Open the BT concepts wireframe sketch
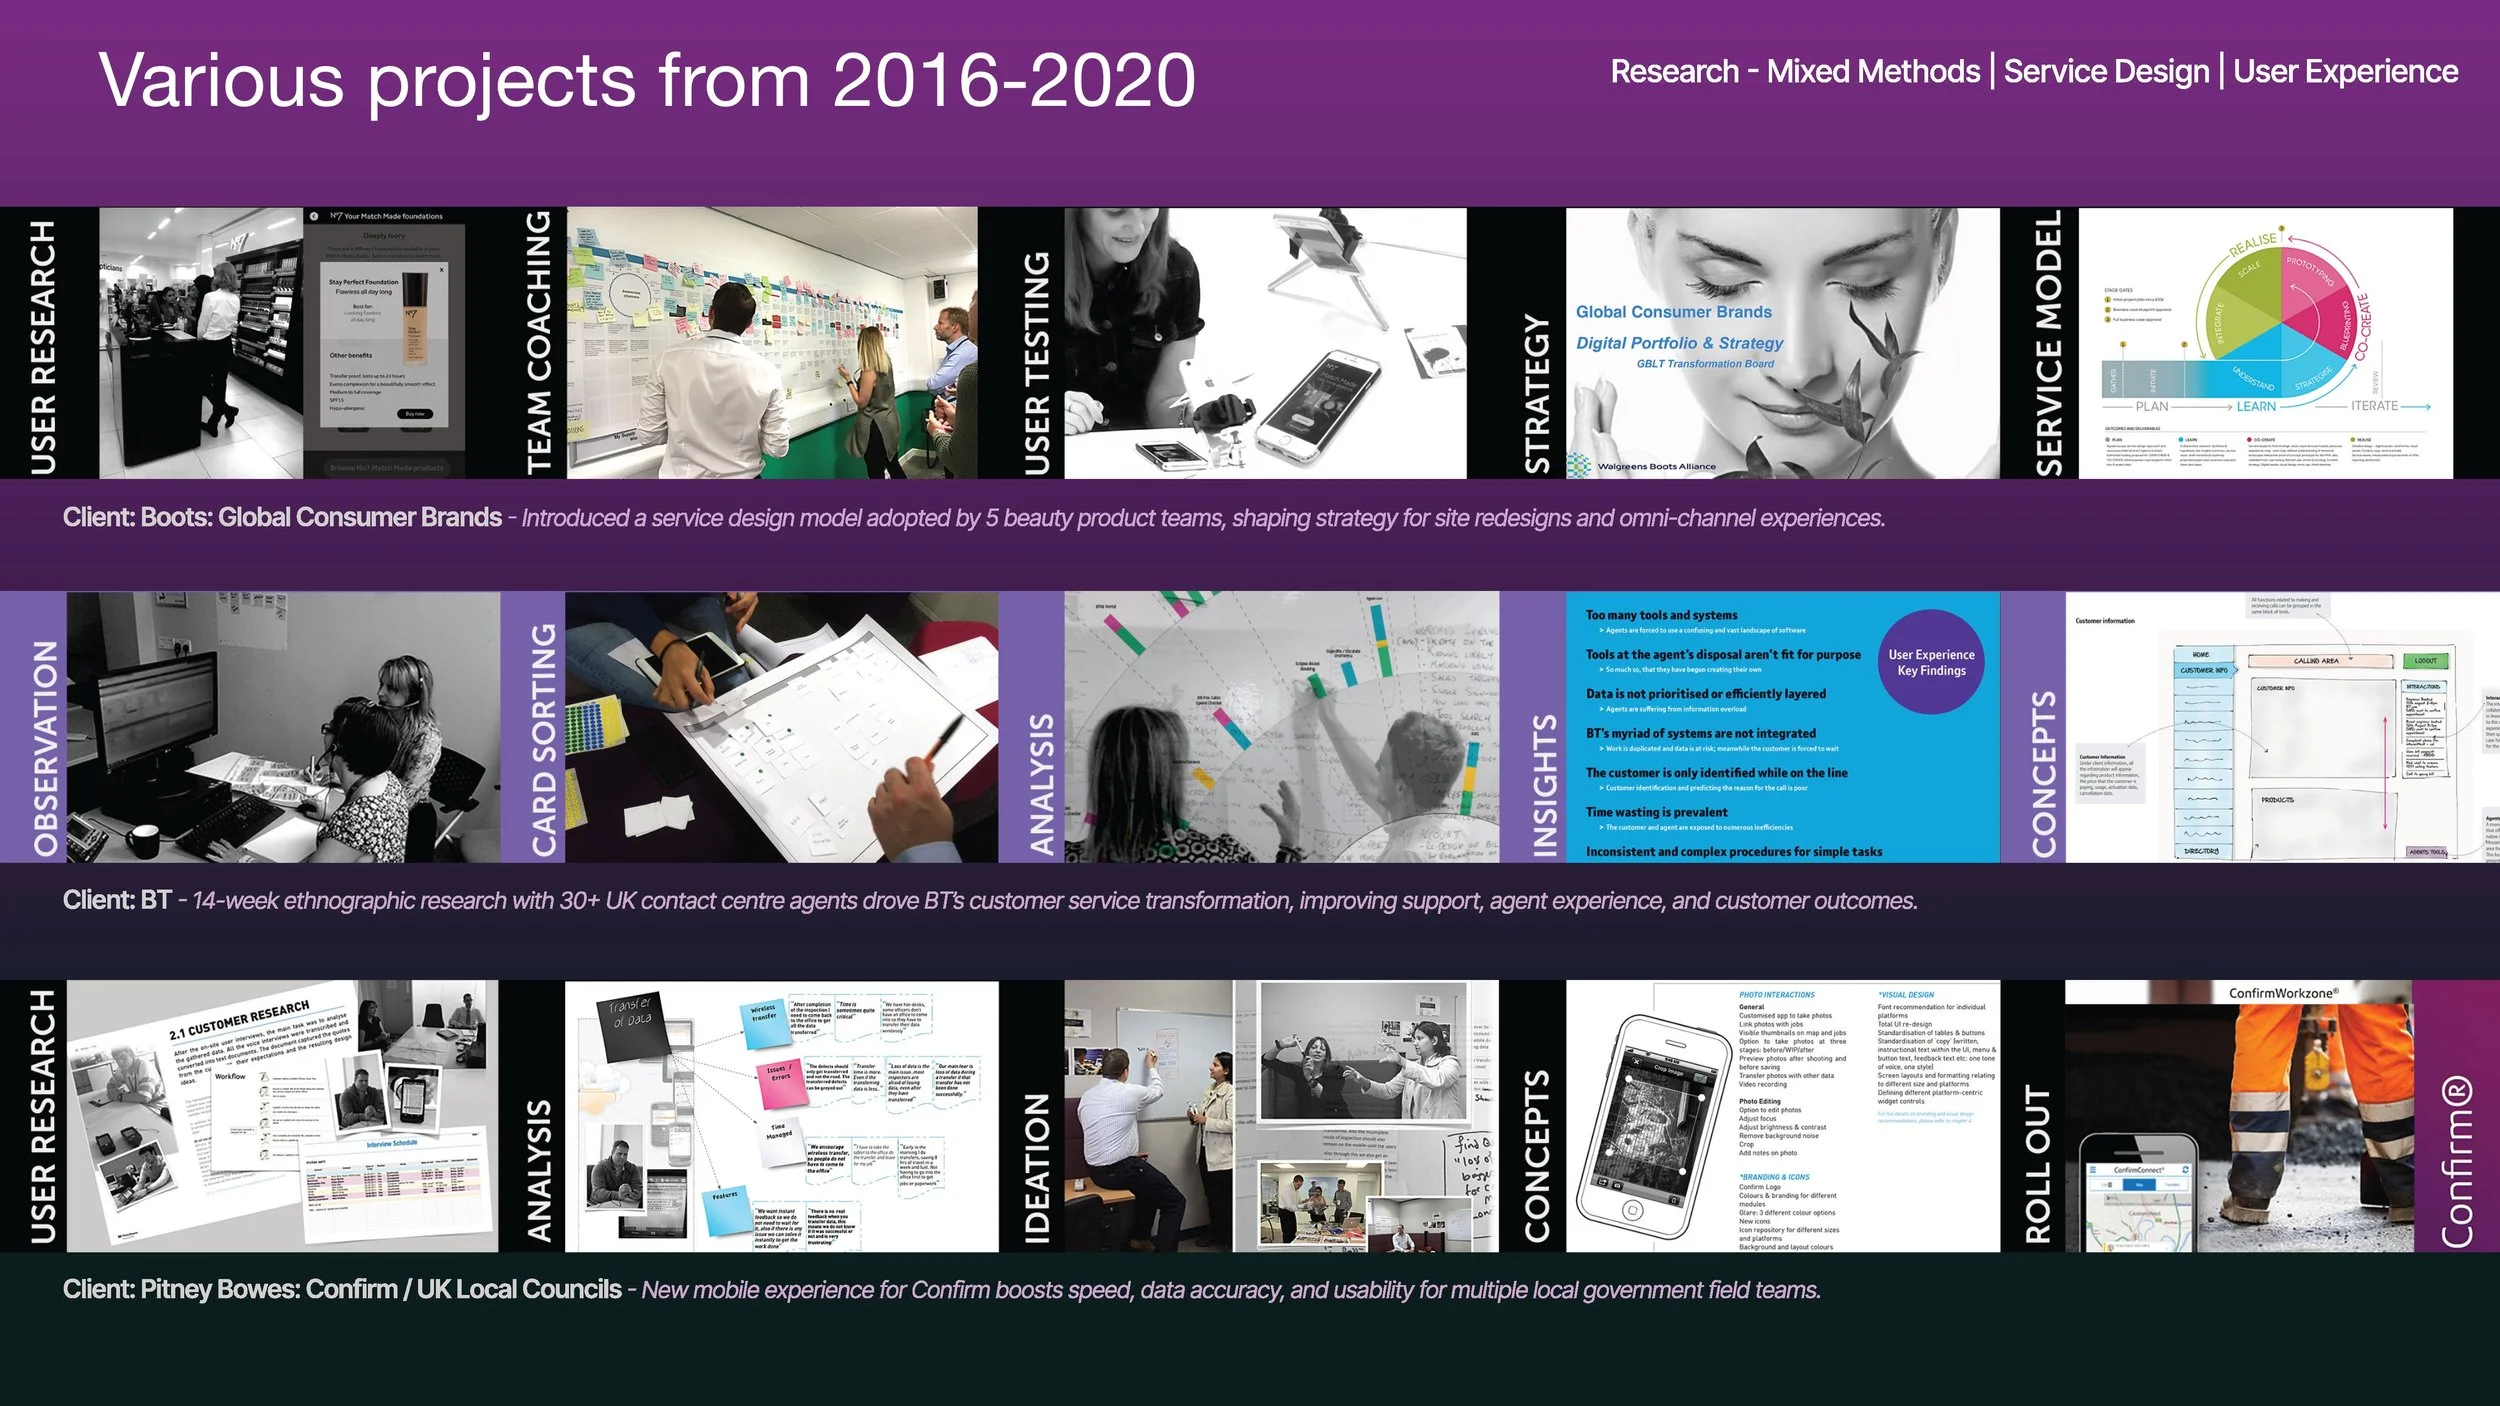Image resolution: width=2500 pixels, height=1406 pixels. pyautogui.click(x=2282, y=727)
